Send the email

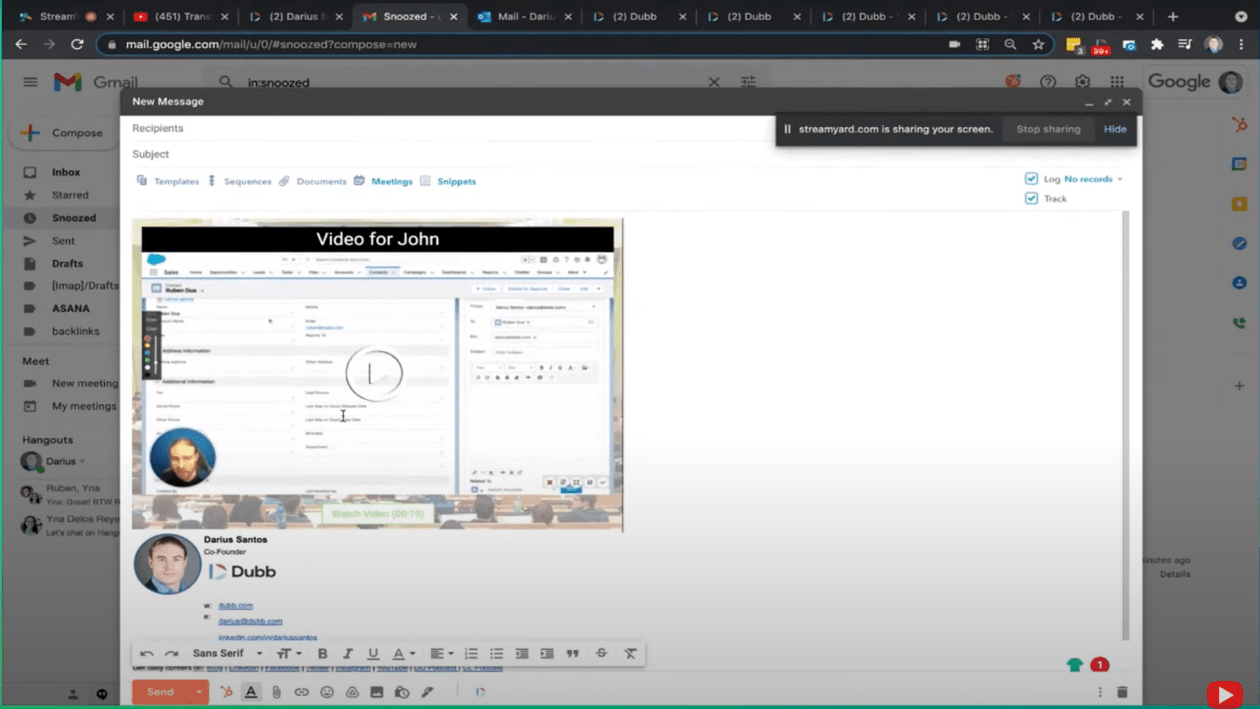161,692
